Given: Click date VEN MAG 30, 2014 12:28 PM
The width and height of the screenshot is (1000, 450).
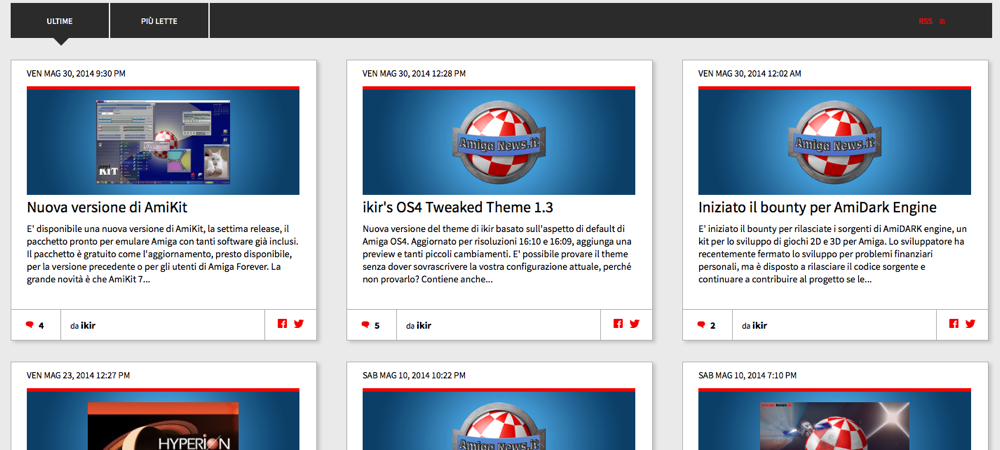Looking at the screenshot, I should (414, 74).
